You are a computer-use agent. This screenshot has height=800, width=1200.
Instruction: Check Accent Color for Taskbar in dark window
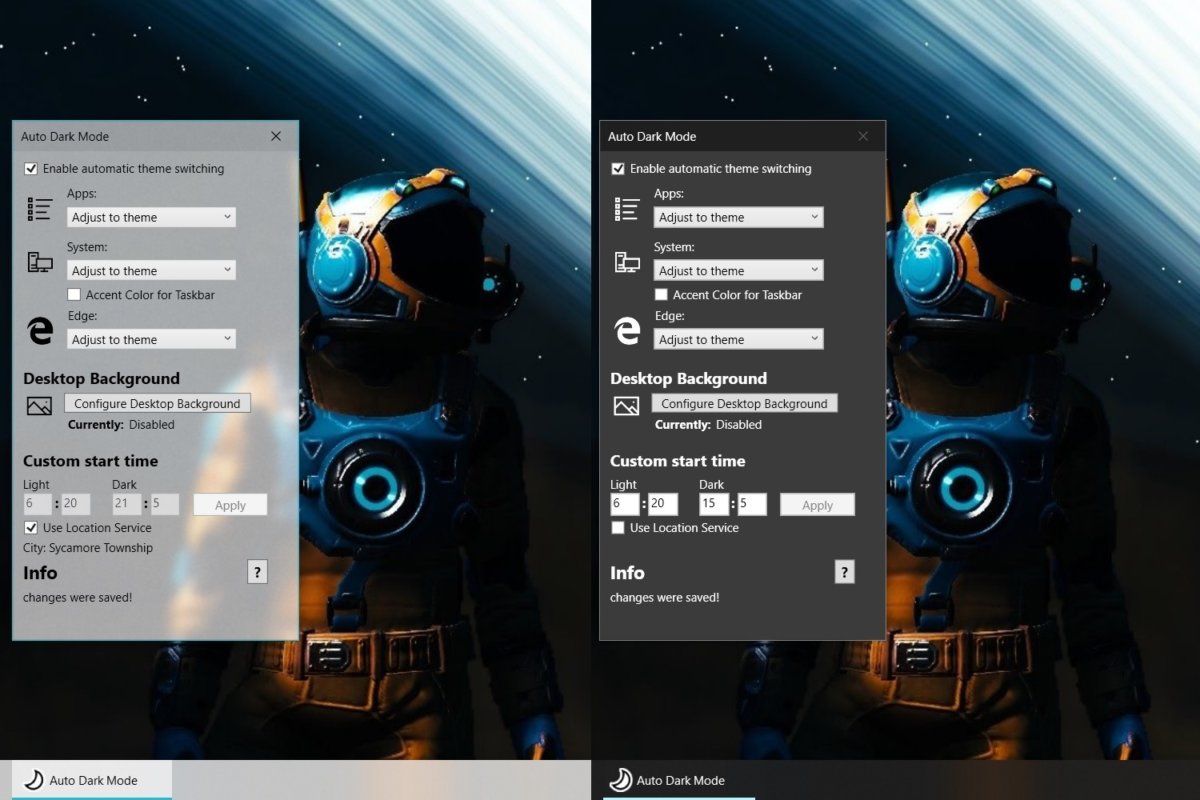tap(661, 295)
